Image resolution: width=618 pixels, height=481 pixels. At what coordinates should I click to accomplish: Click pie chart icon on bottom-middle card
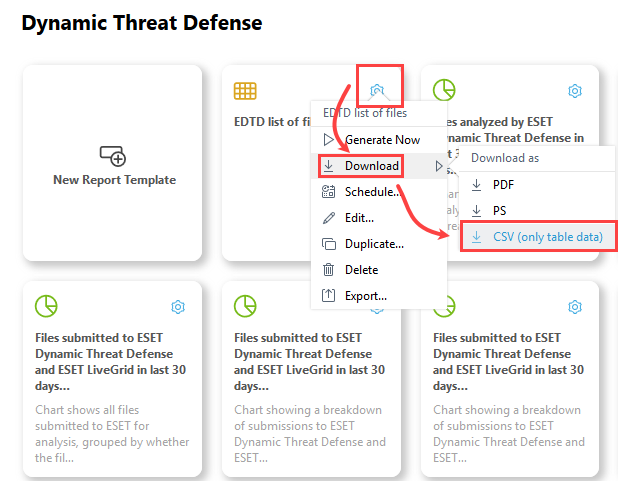point(245,306)
